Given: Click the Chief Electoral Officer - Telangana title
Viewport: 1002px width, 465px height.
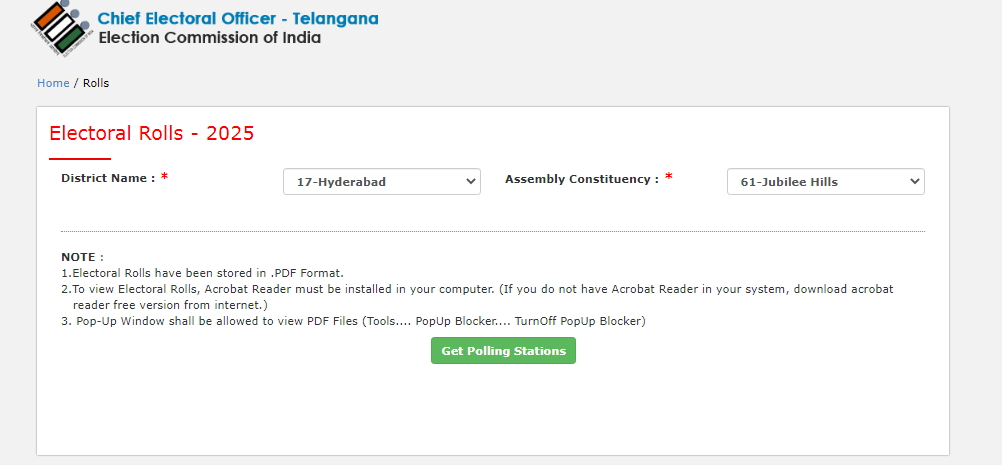Looking at the screenshot, I should tap(238, 18).
